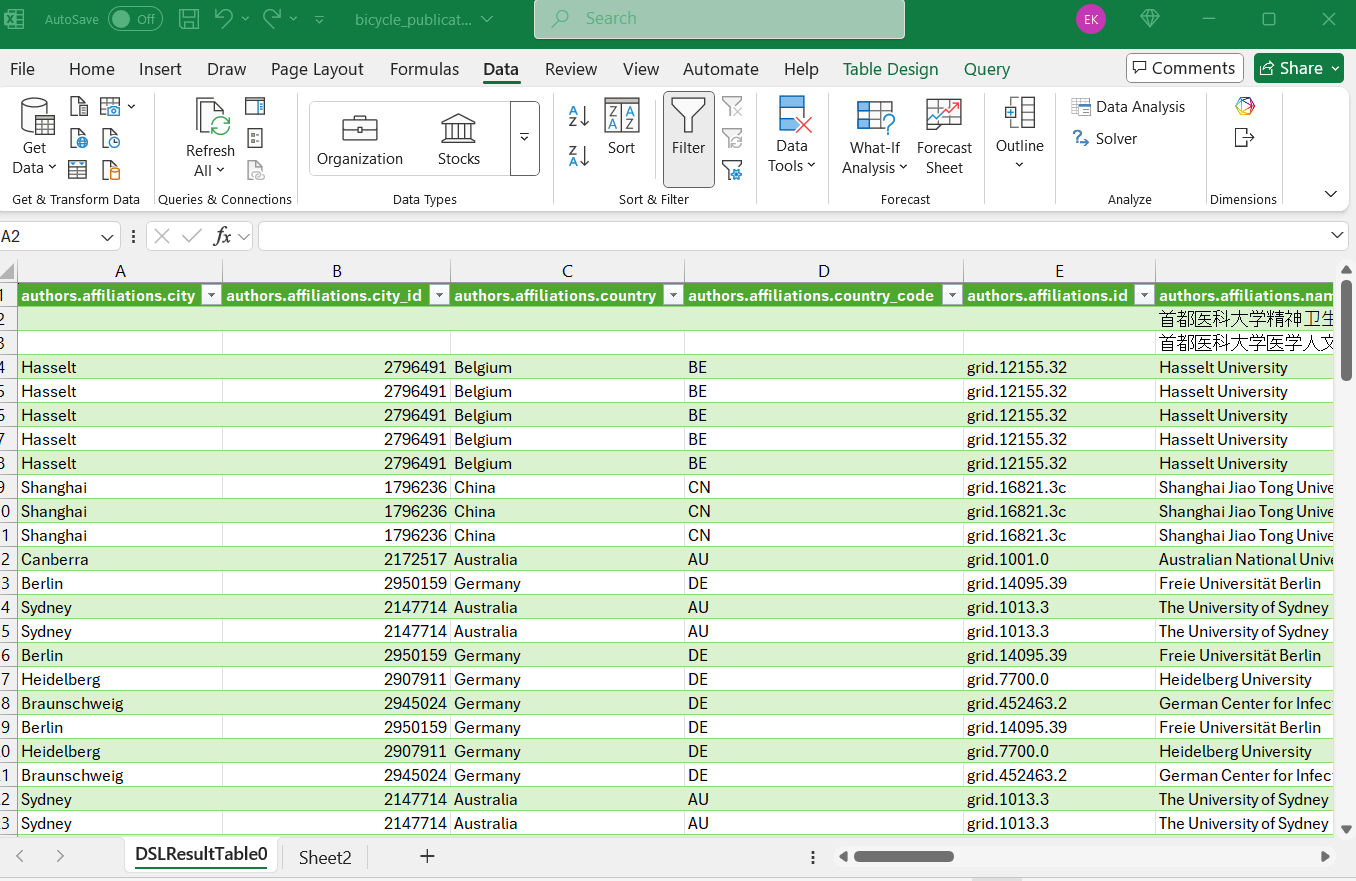This screenshot has width=1356, height=881.
Task: Click the Save icon in title bar
Action: pyautogui.click(x=188, y=19)
